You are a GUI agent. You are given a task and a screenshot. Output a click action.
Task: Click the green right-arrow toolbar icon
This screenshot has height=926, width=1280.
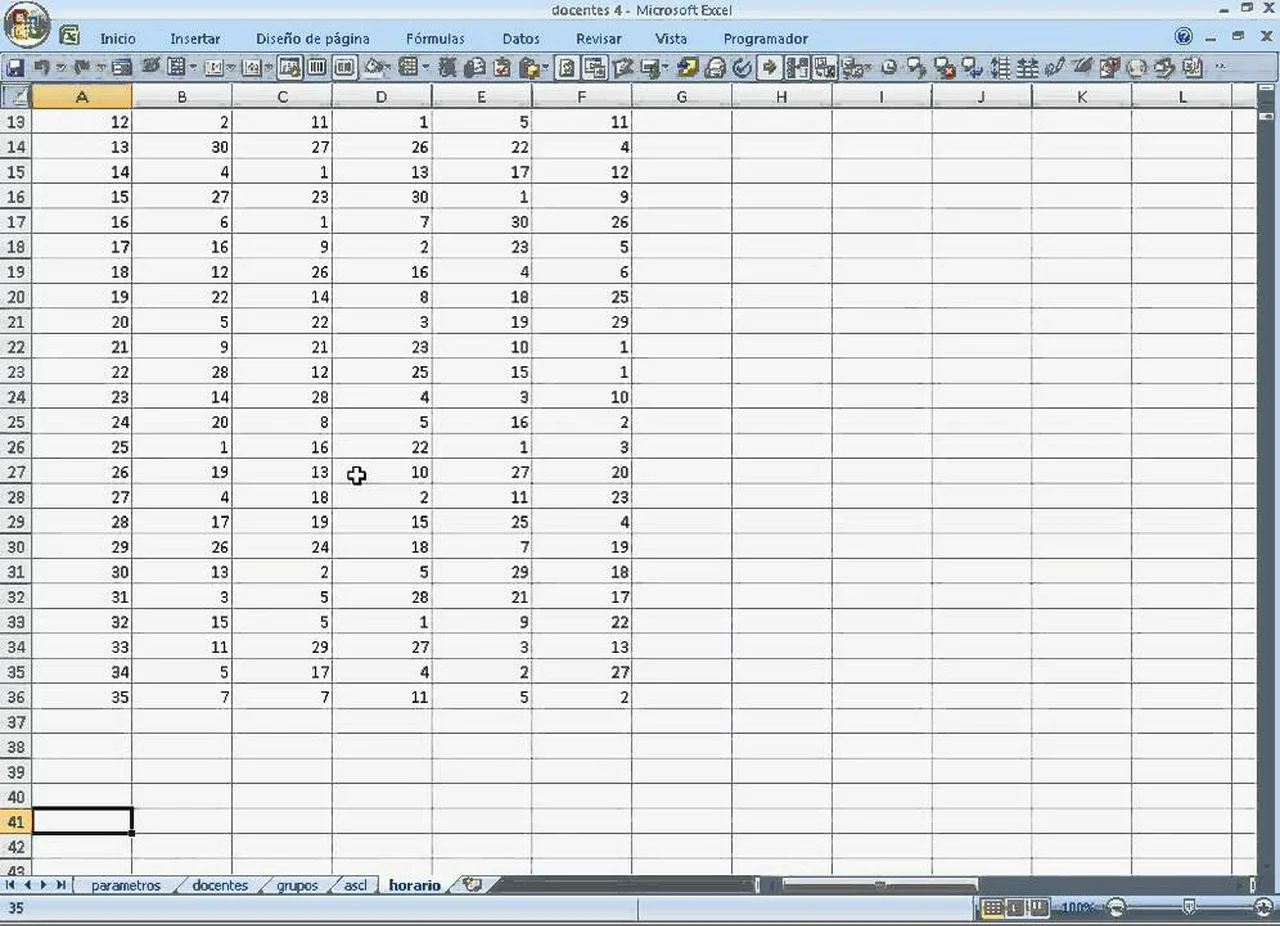(x=769, y=68)
